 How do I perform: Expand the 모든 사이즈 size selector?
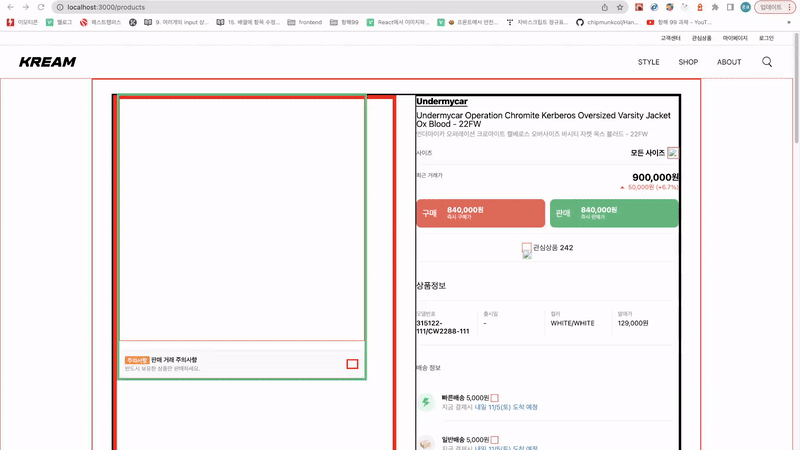[x=672, y=153]
